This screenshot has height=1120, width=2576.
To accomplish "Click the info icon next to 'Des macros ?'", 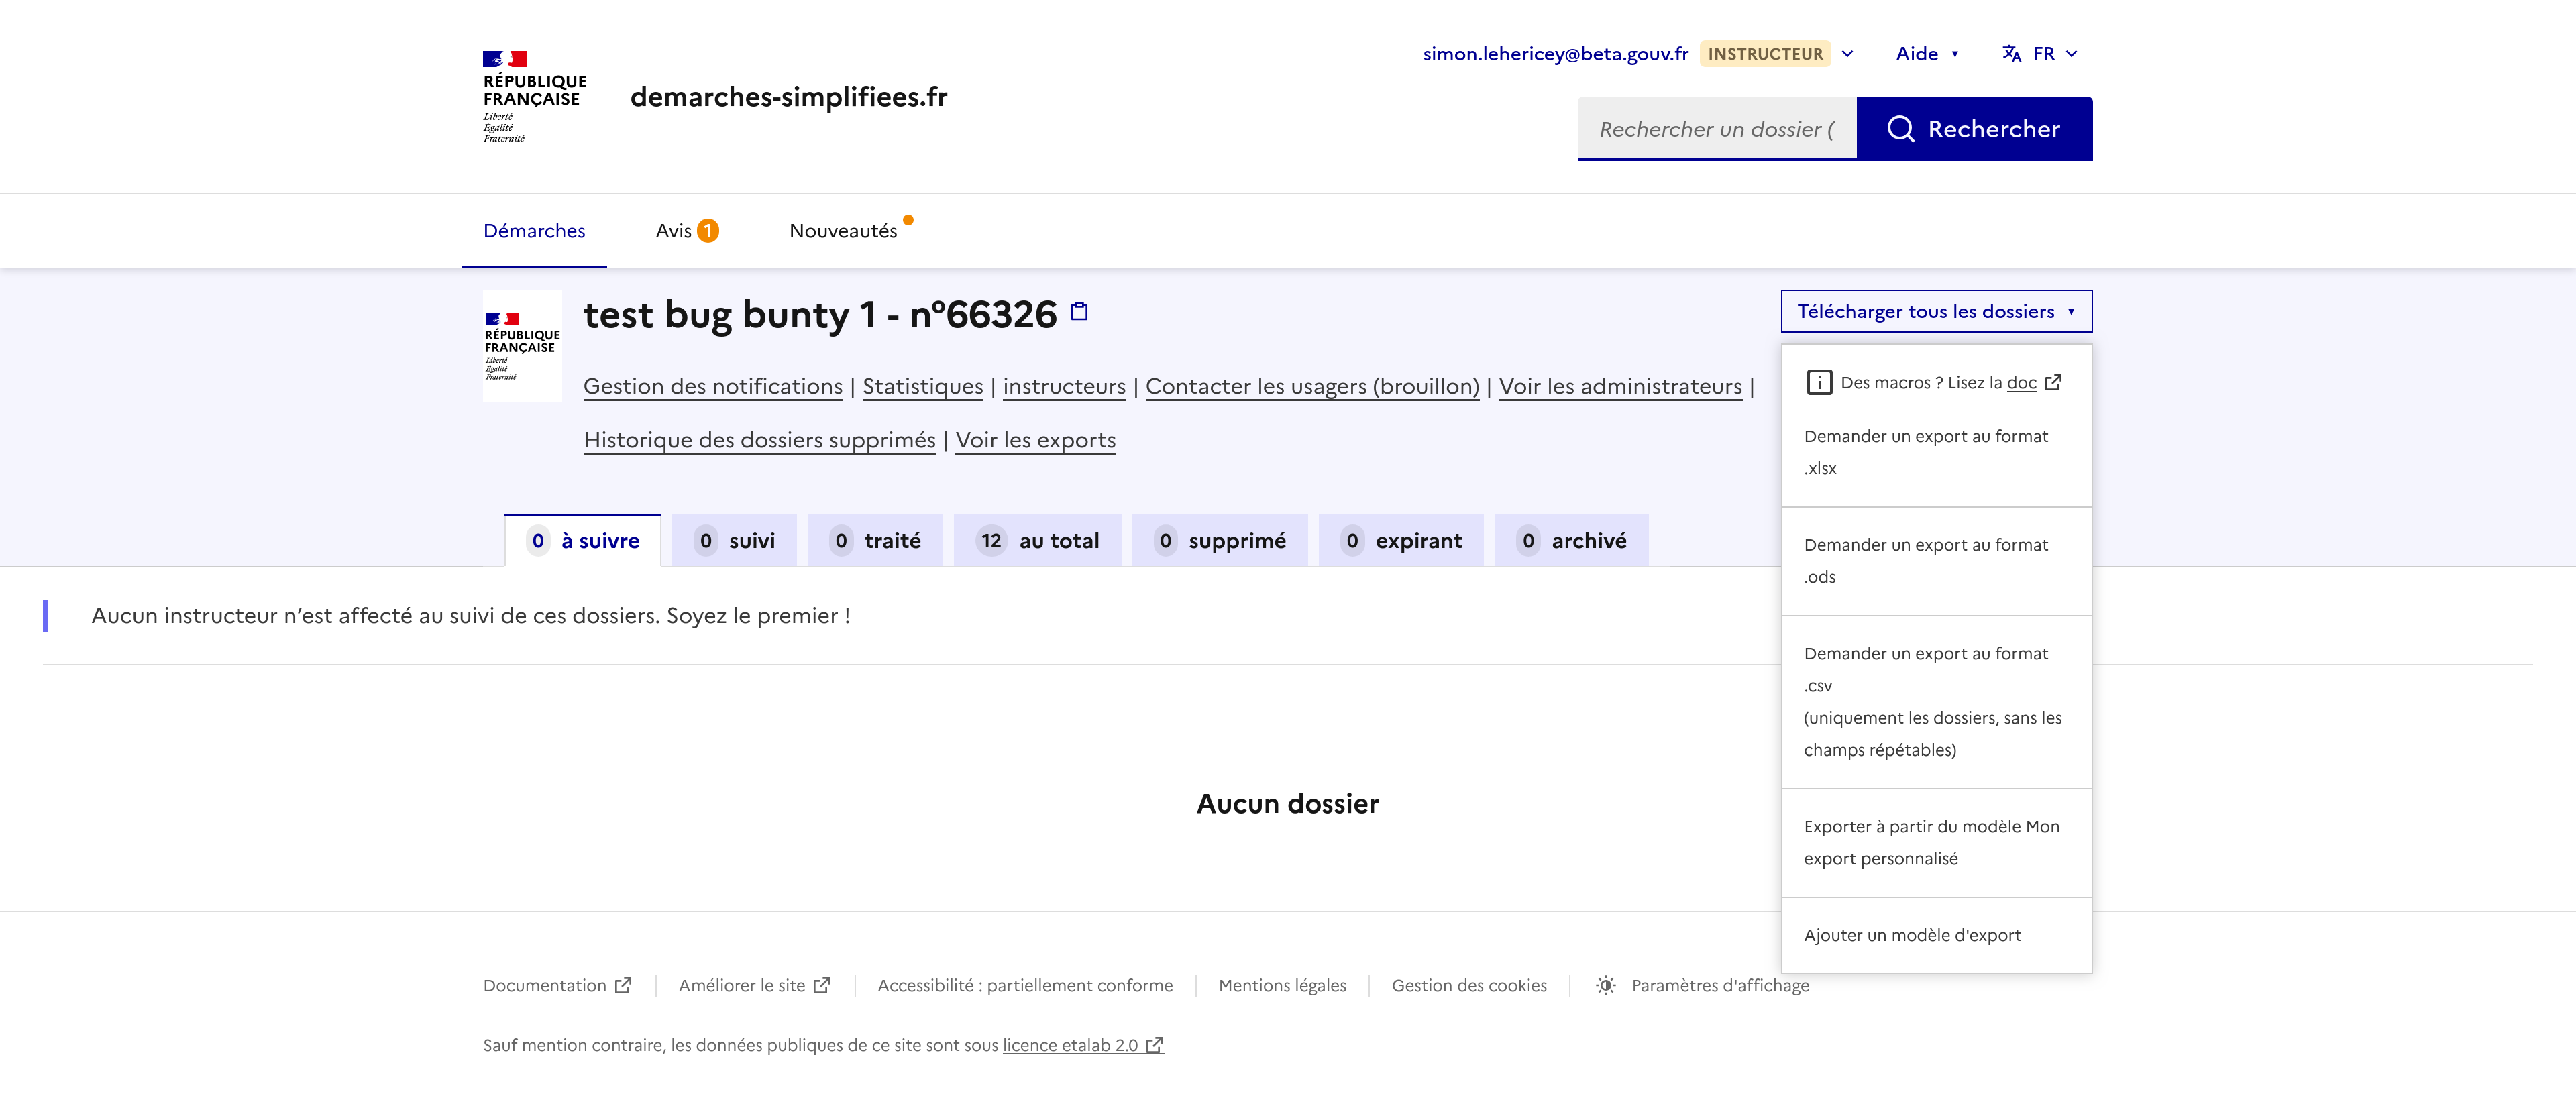I will tap(1819, 383).
